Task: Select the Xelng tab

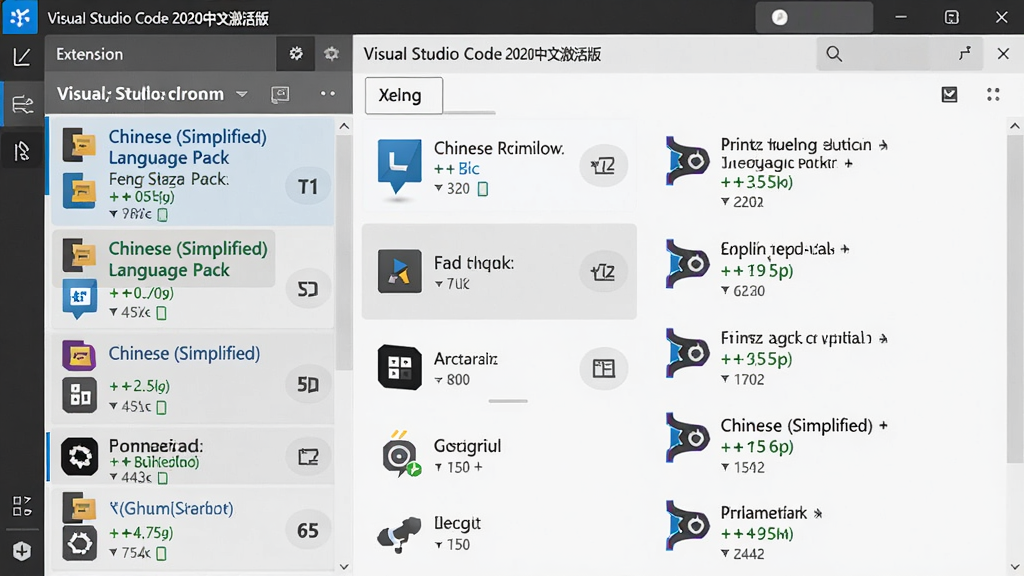Action: tap(404, 95)
